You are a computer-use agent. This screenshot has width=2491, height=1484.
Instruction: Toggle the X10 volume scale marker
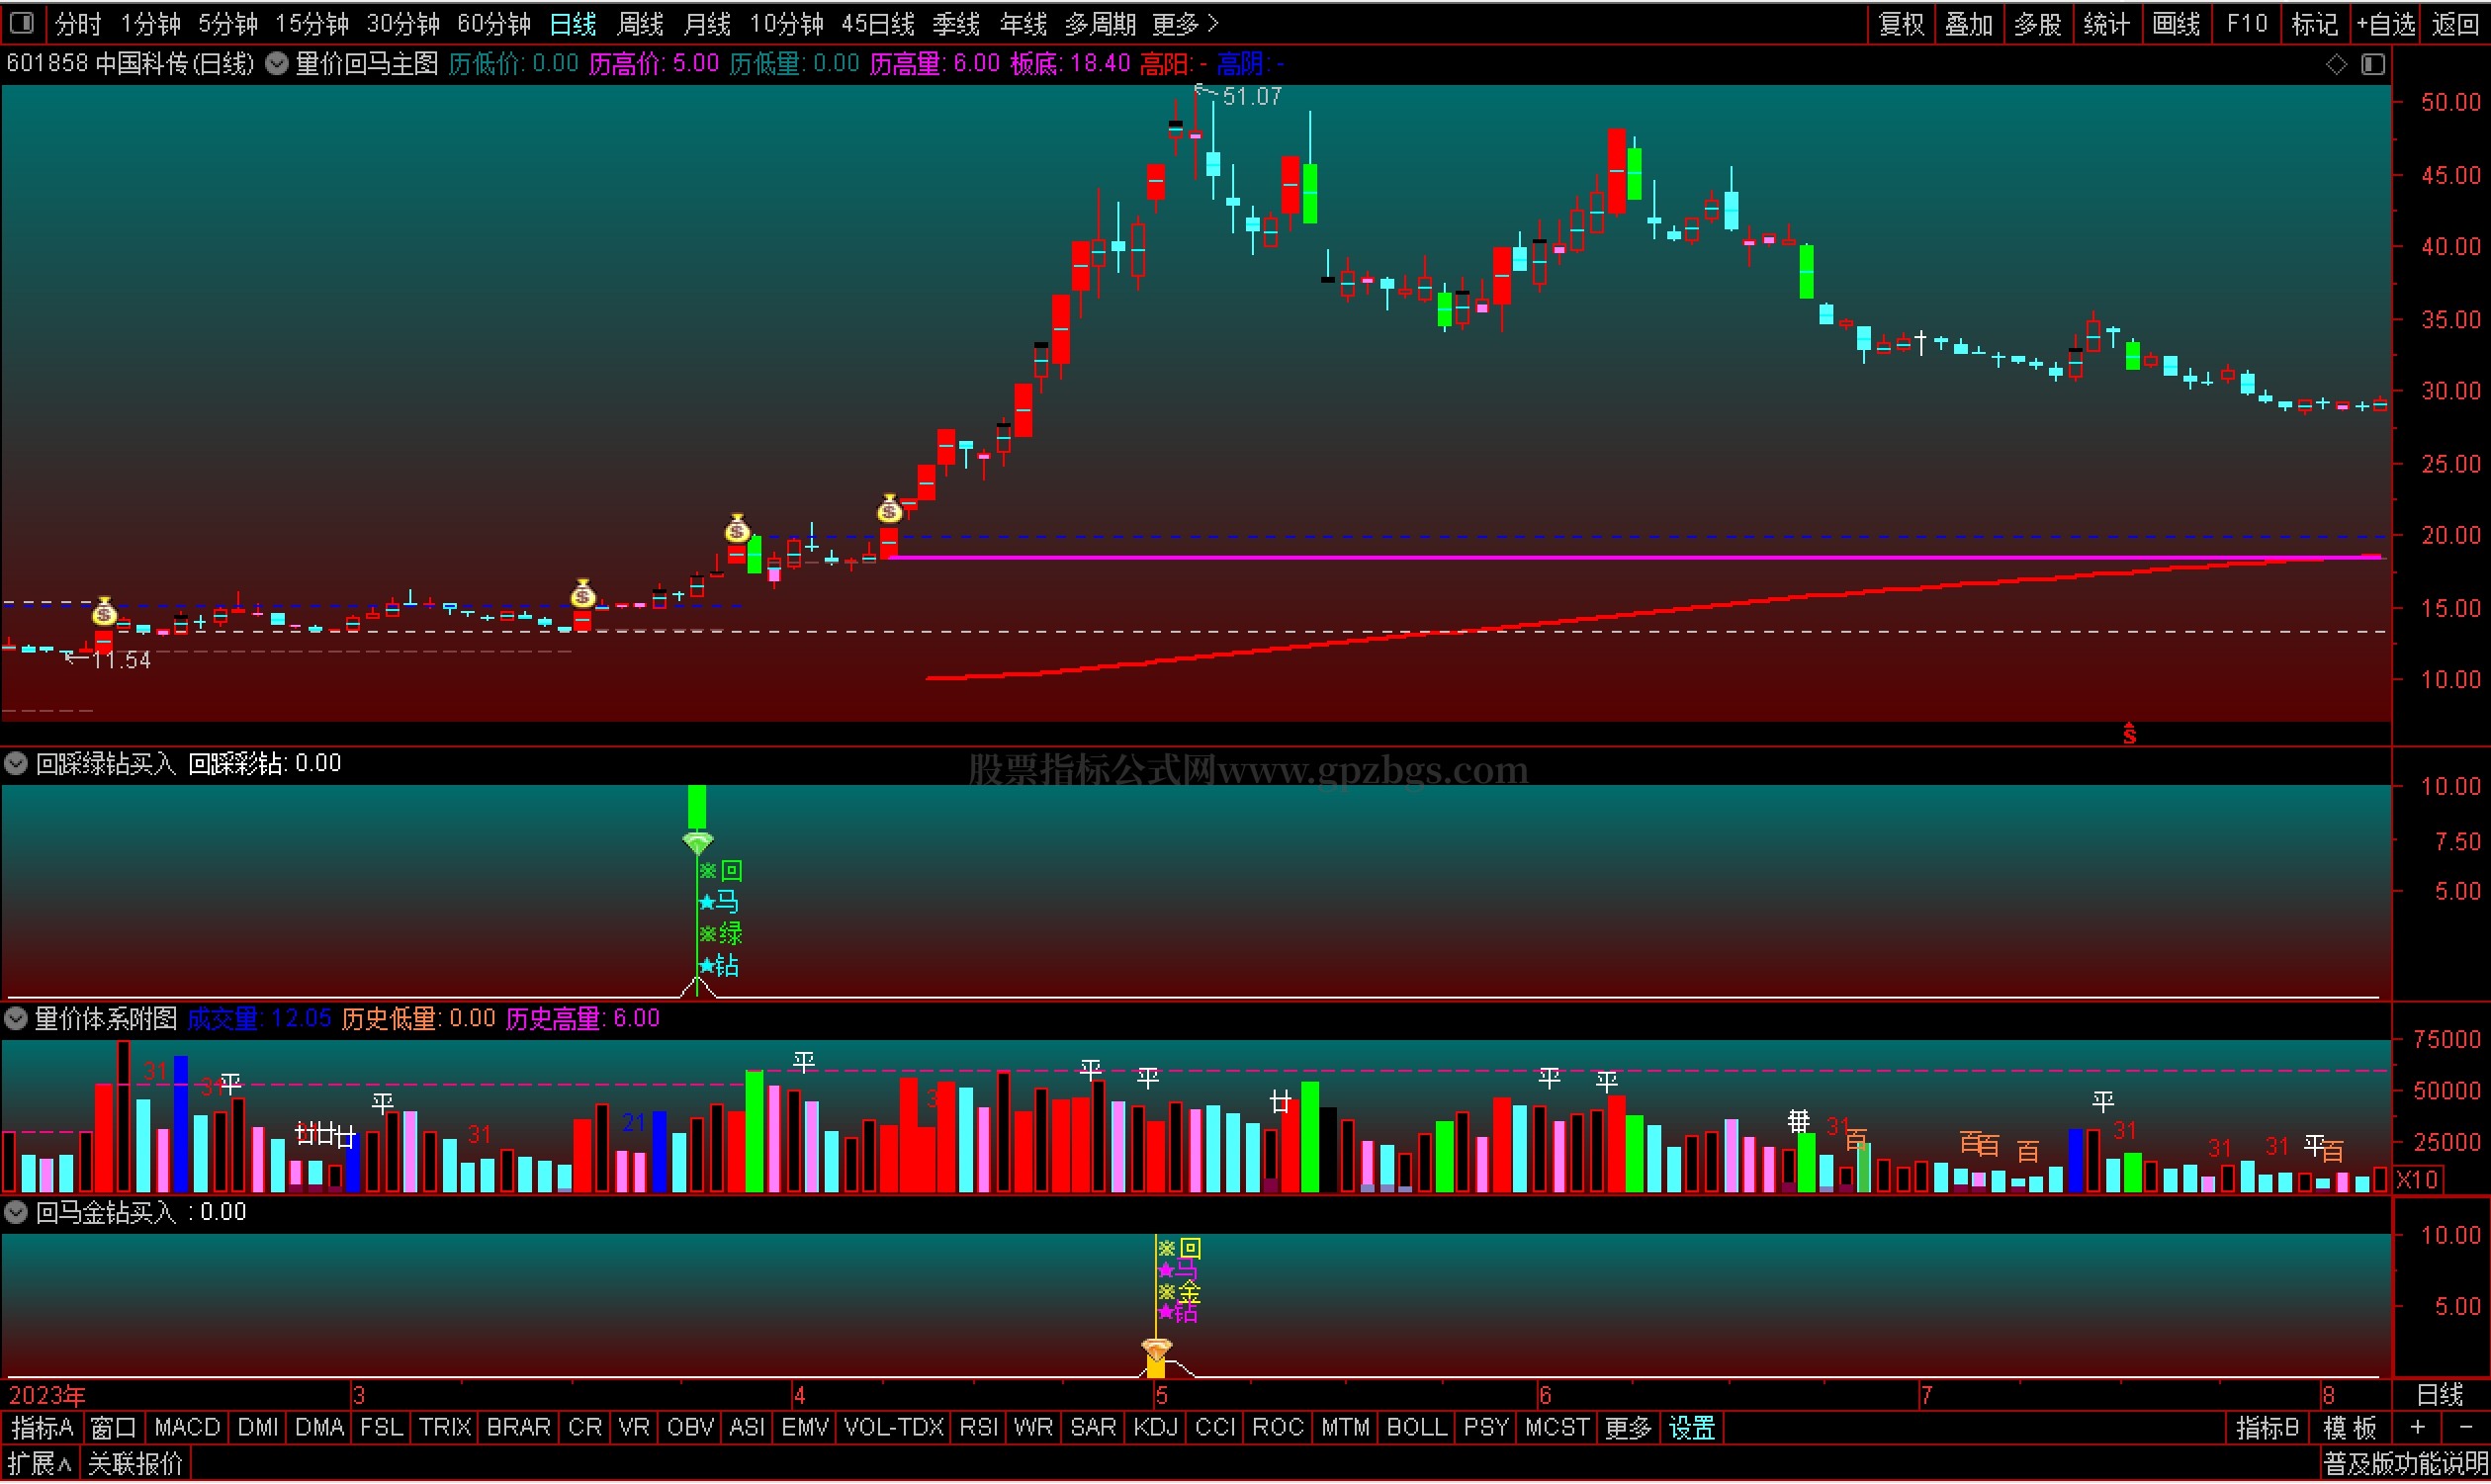pyautogui.click(x=2416, y=1180)
